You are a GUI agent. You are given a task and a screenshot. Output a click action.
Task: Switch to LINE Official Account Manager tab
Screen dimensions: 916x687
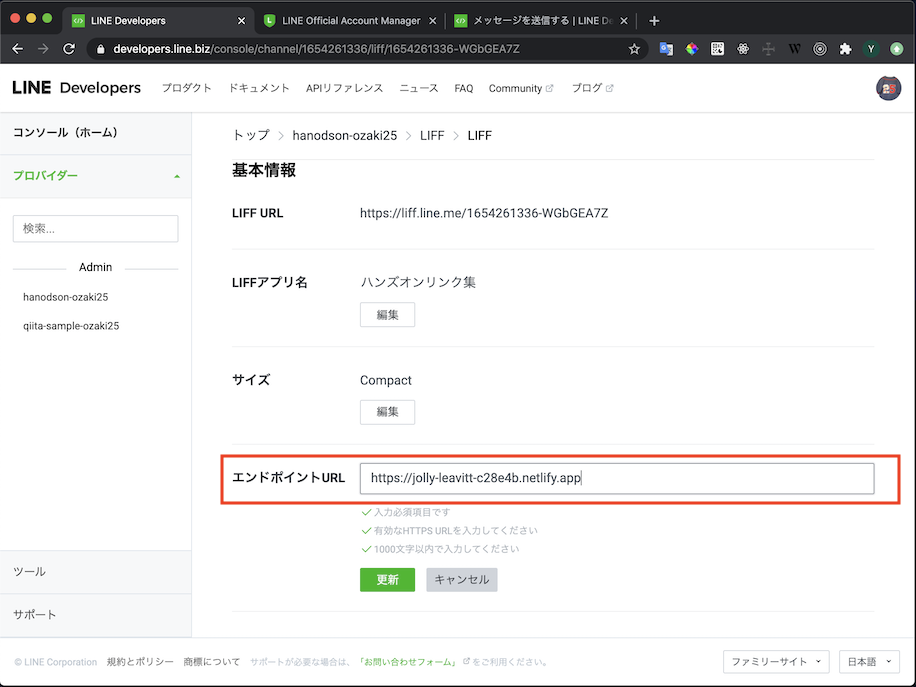tap(351, 21)
